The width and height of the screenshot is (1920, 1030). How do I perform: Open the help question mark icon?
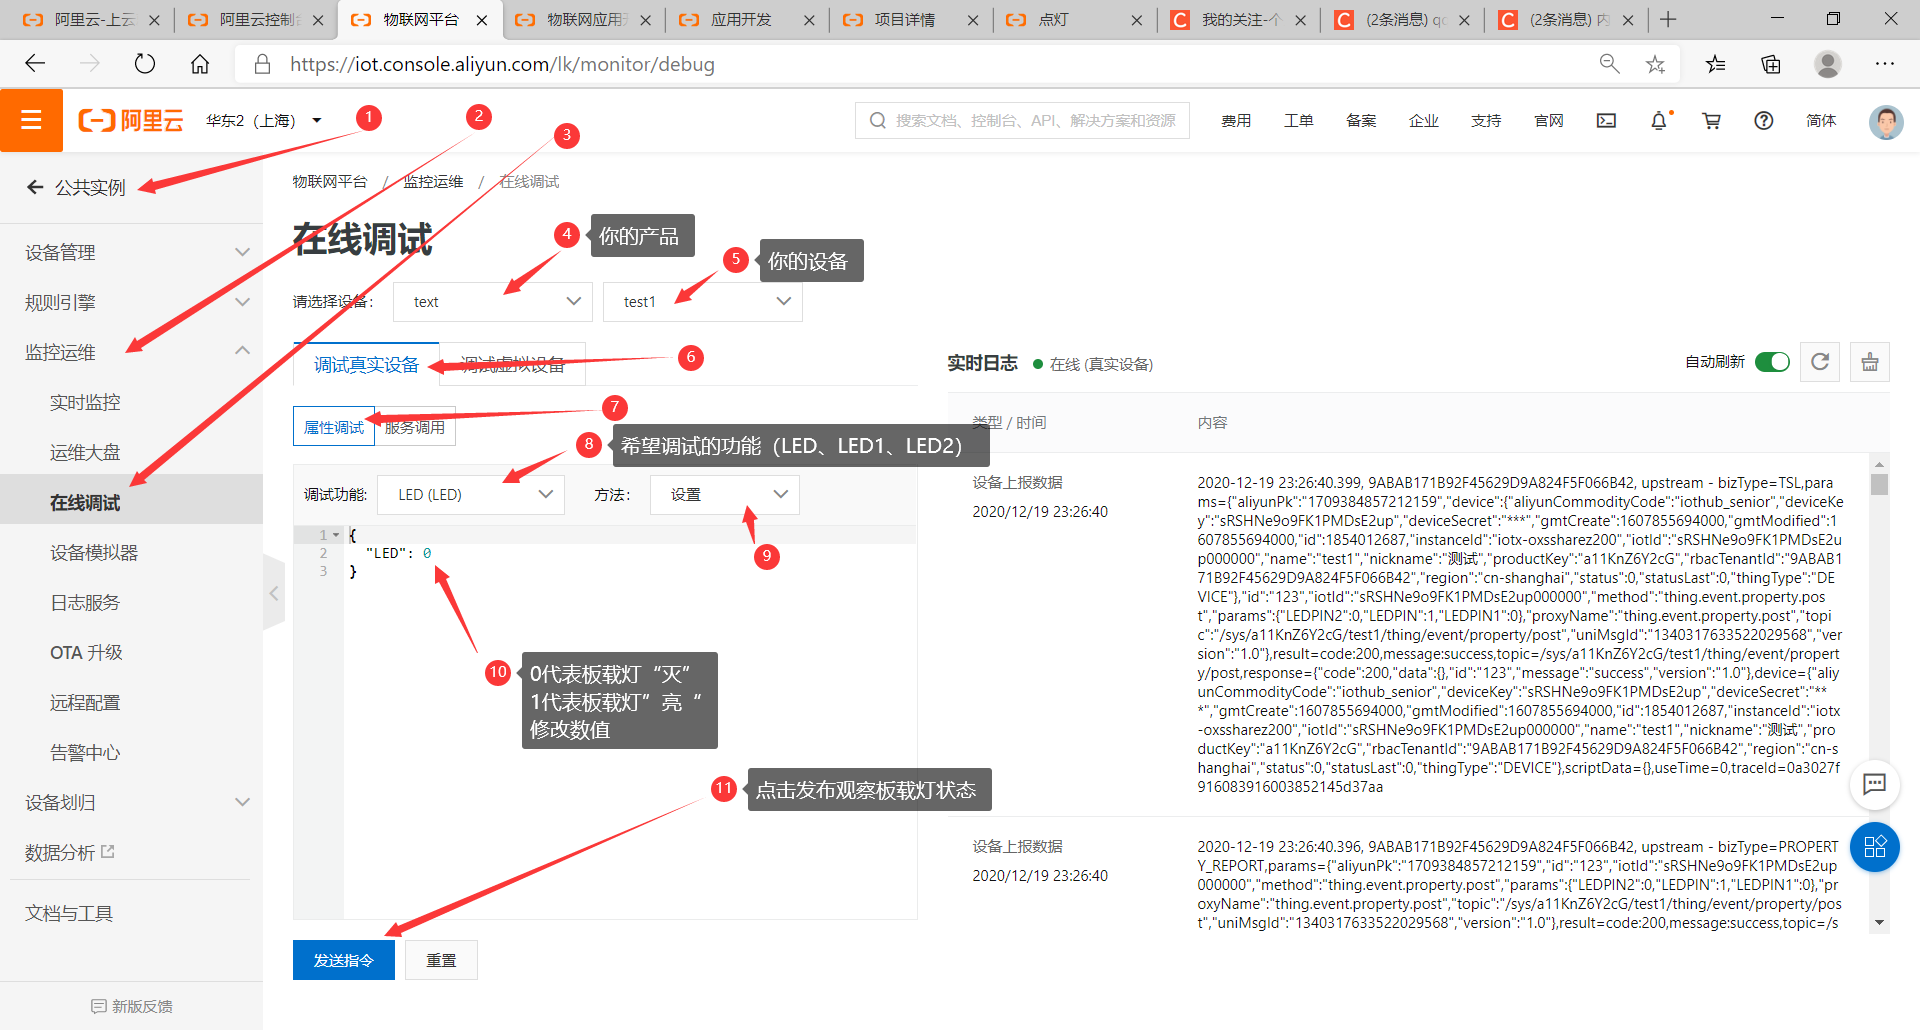[1764, 120]
